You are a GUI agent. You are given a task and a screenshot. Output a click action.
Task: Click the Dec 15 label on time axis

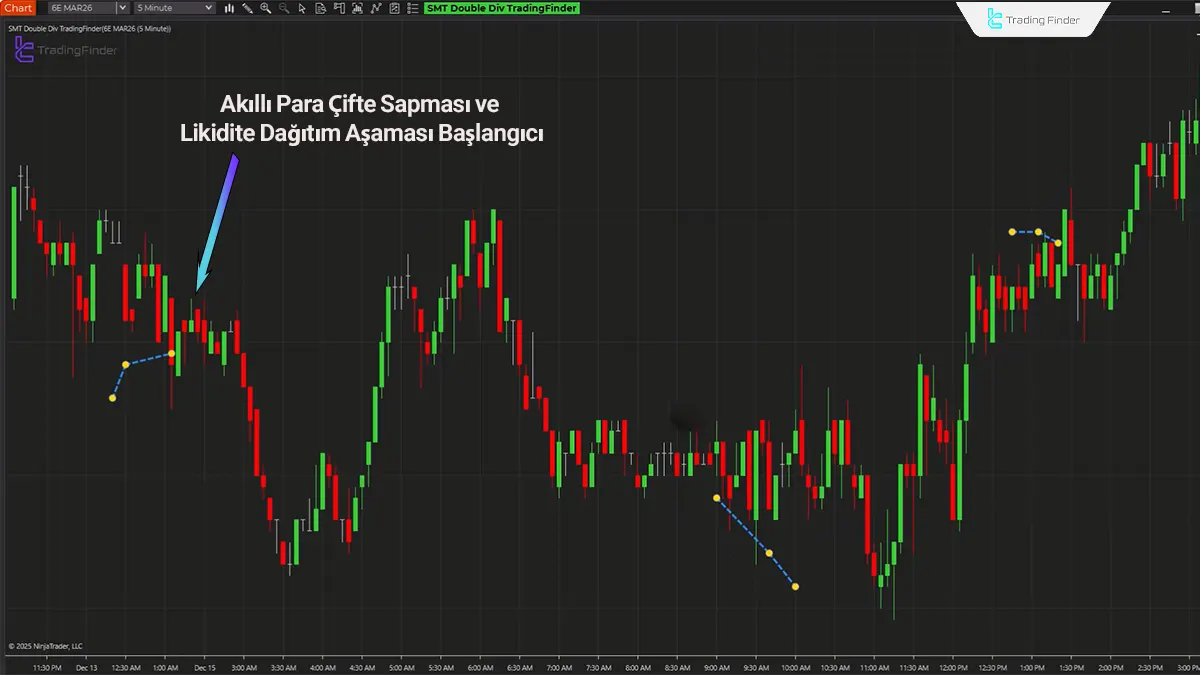click(203, 666)
